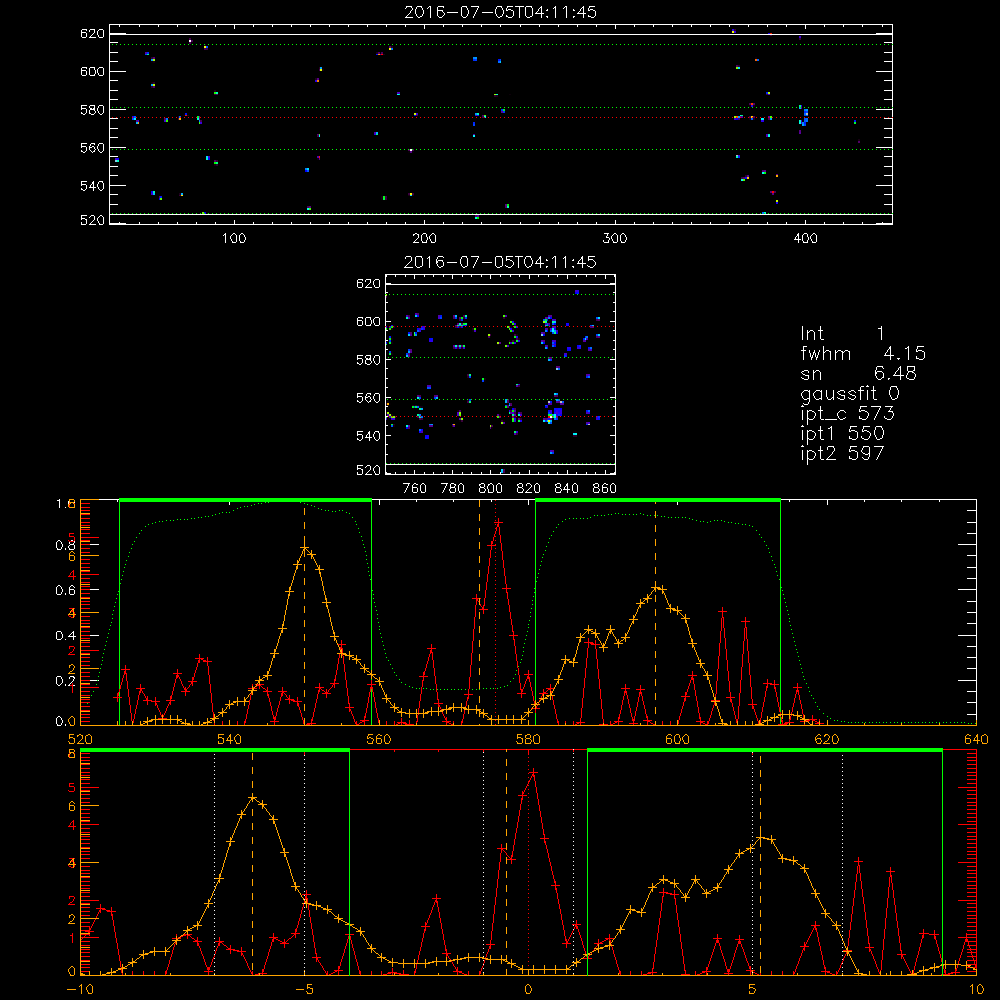Click the 'ipt_c 573' annotation

coord(848,414)
